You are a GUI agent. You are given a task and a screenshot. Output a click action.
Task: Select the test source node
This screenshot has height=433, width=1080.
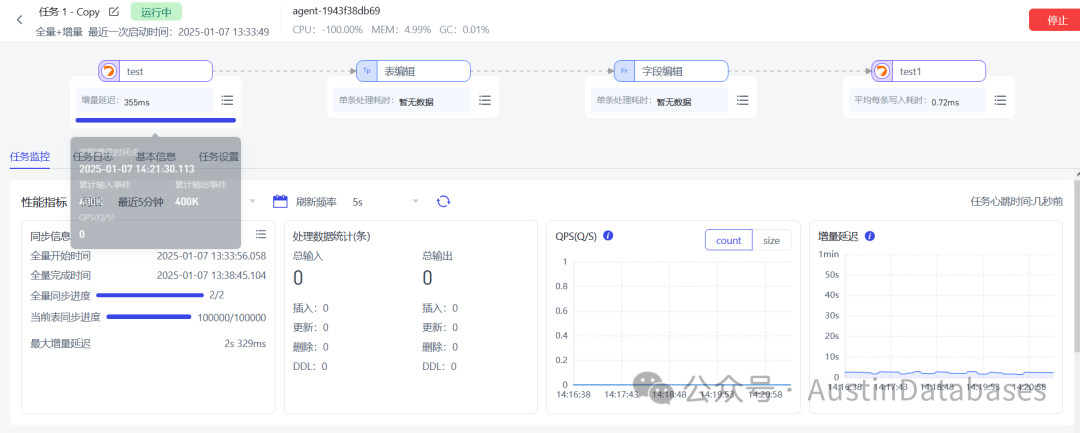156,71
